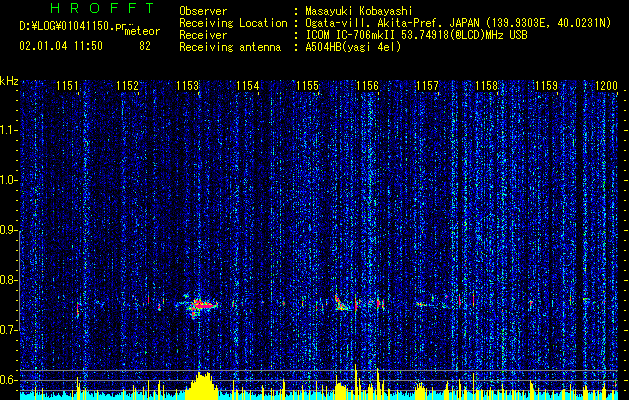
Task: Click the 1155 time marker
Action: point(307,85)
